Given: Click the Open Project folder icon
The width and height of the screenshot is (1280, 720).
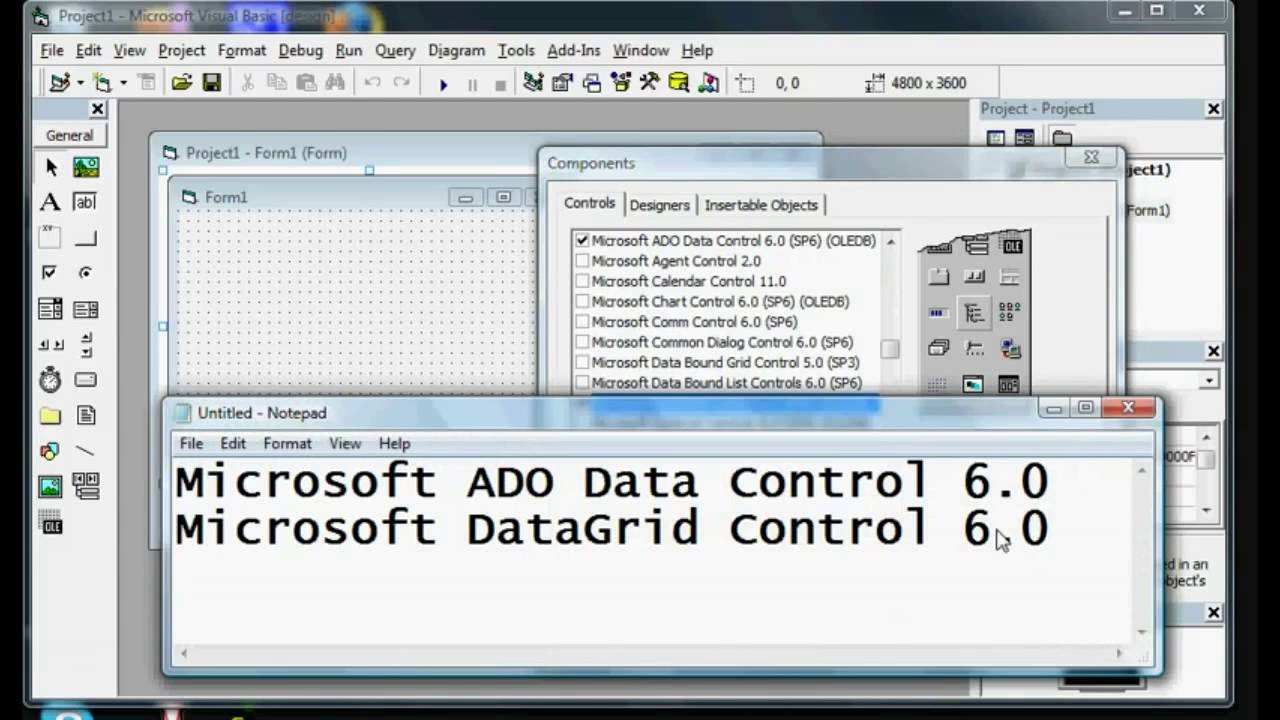Looking at the screenshot, I should tap(181, 83).
